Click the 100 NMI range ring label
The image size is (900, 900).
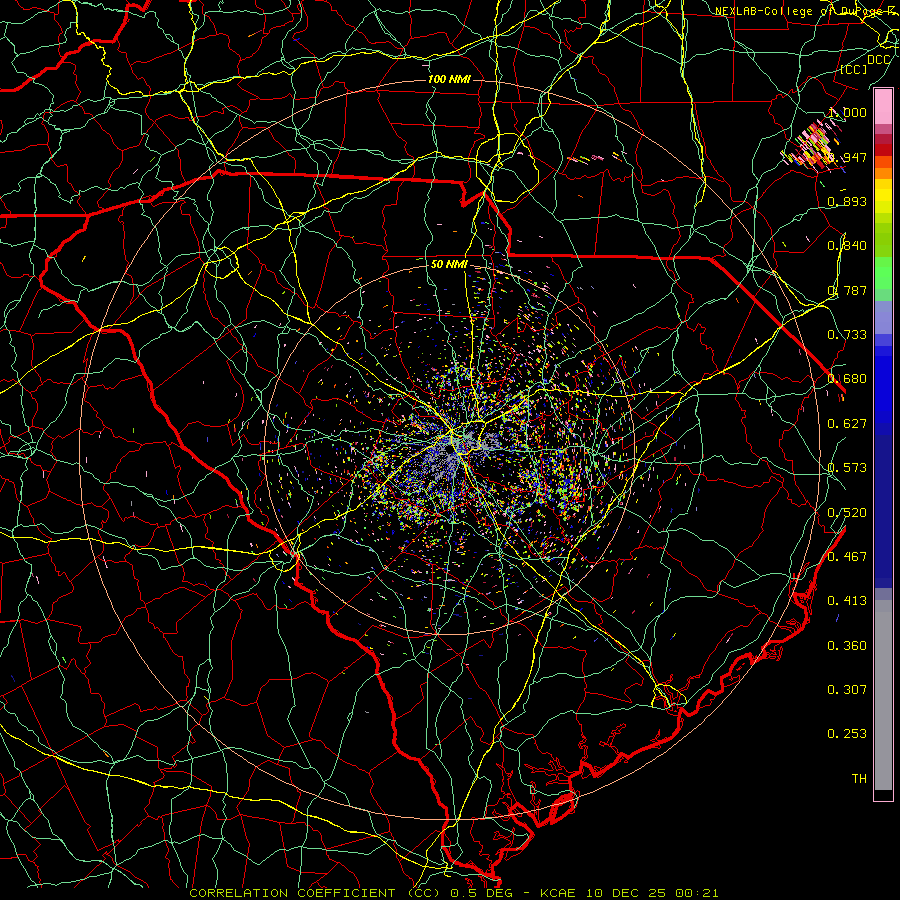point(449,79)
